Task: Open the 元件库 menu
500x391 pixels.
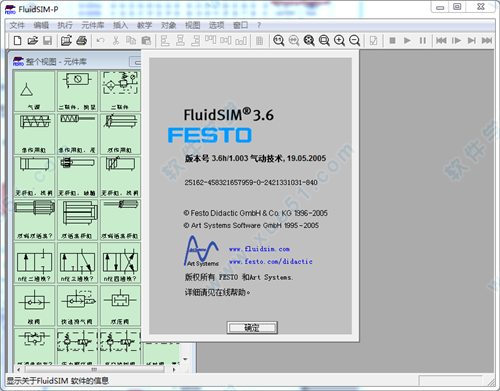Action: pos(93,25)
